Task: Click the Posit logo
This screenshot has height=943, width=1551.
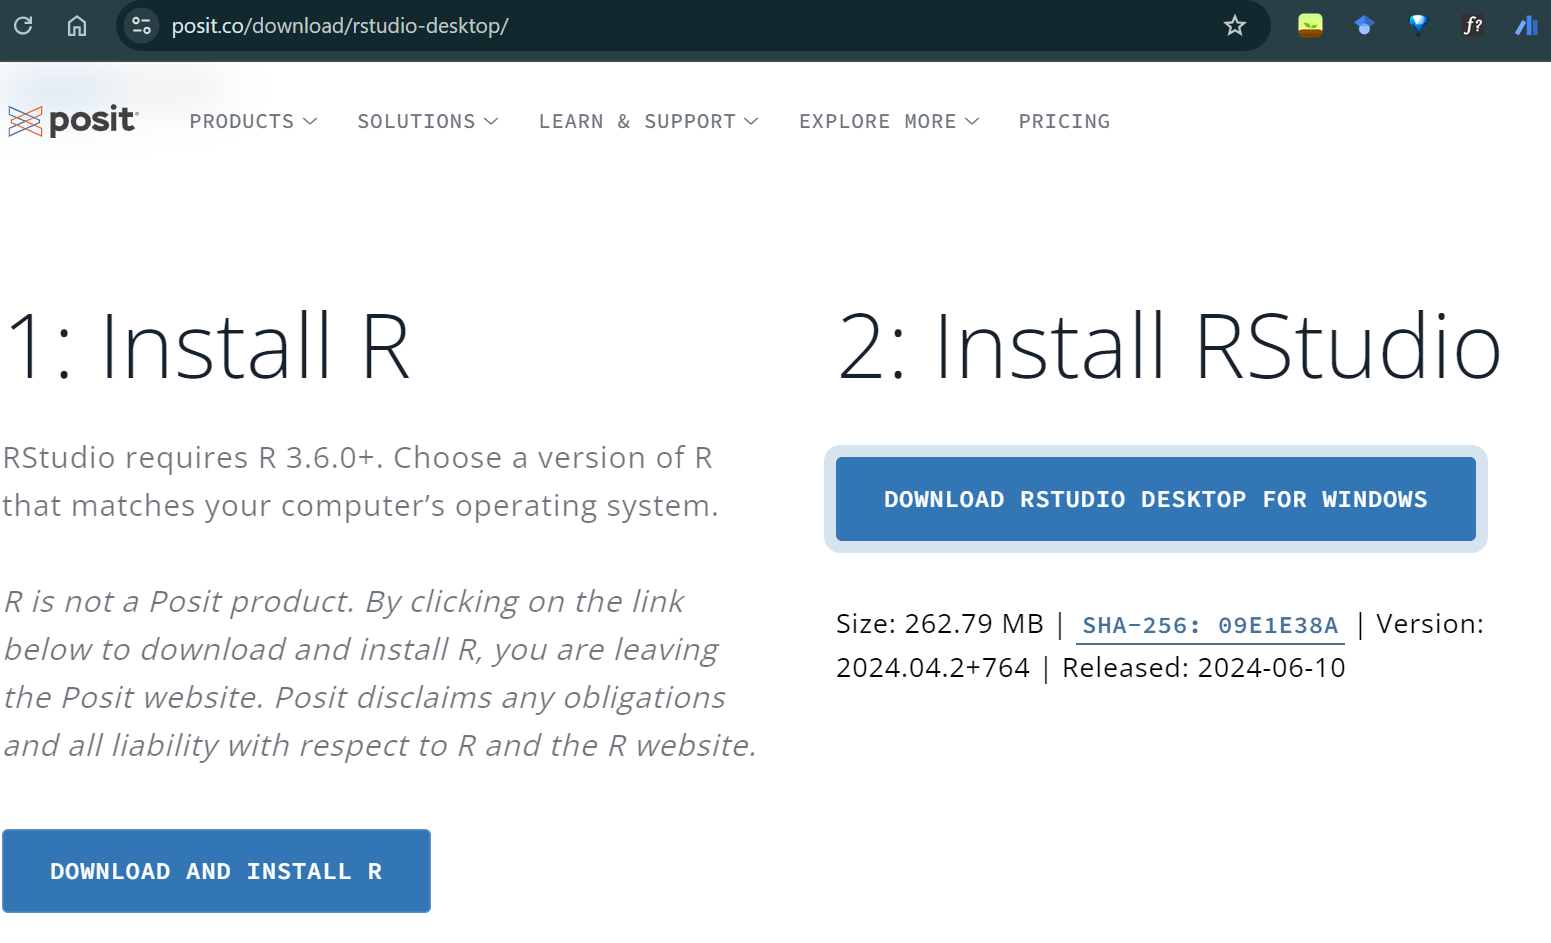Action: coord(73,121)
